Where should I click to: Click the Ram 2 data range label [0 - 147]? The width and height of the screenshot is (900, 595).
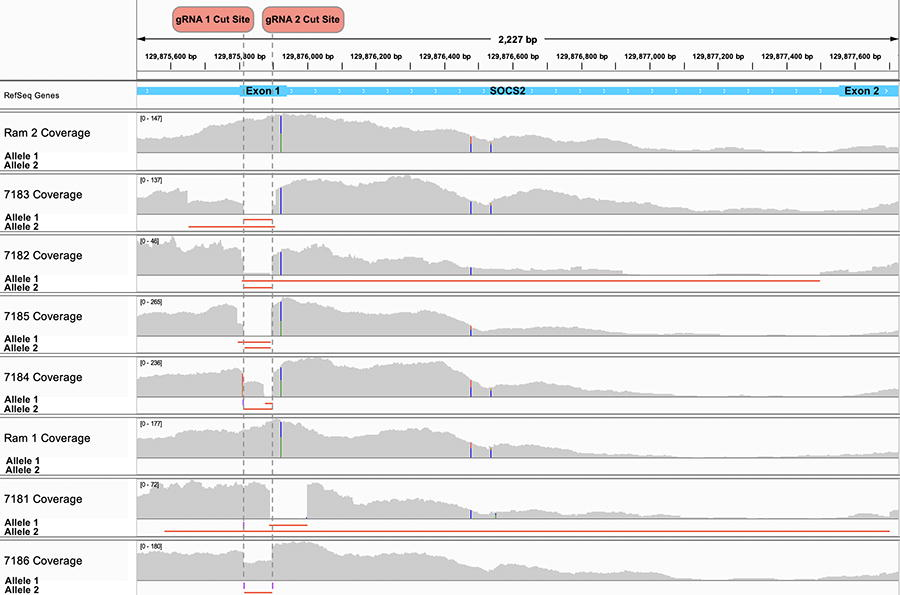click(151, 119)
